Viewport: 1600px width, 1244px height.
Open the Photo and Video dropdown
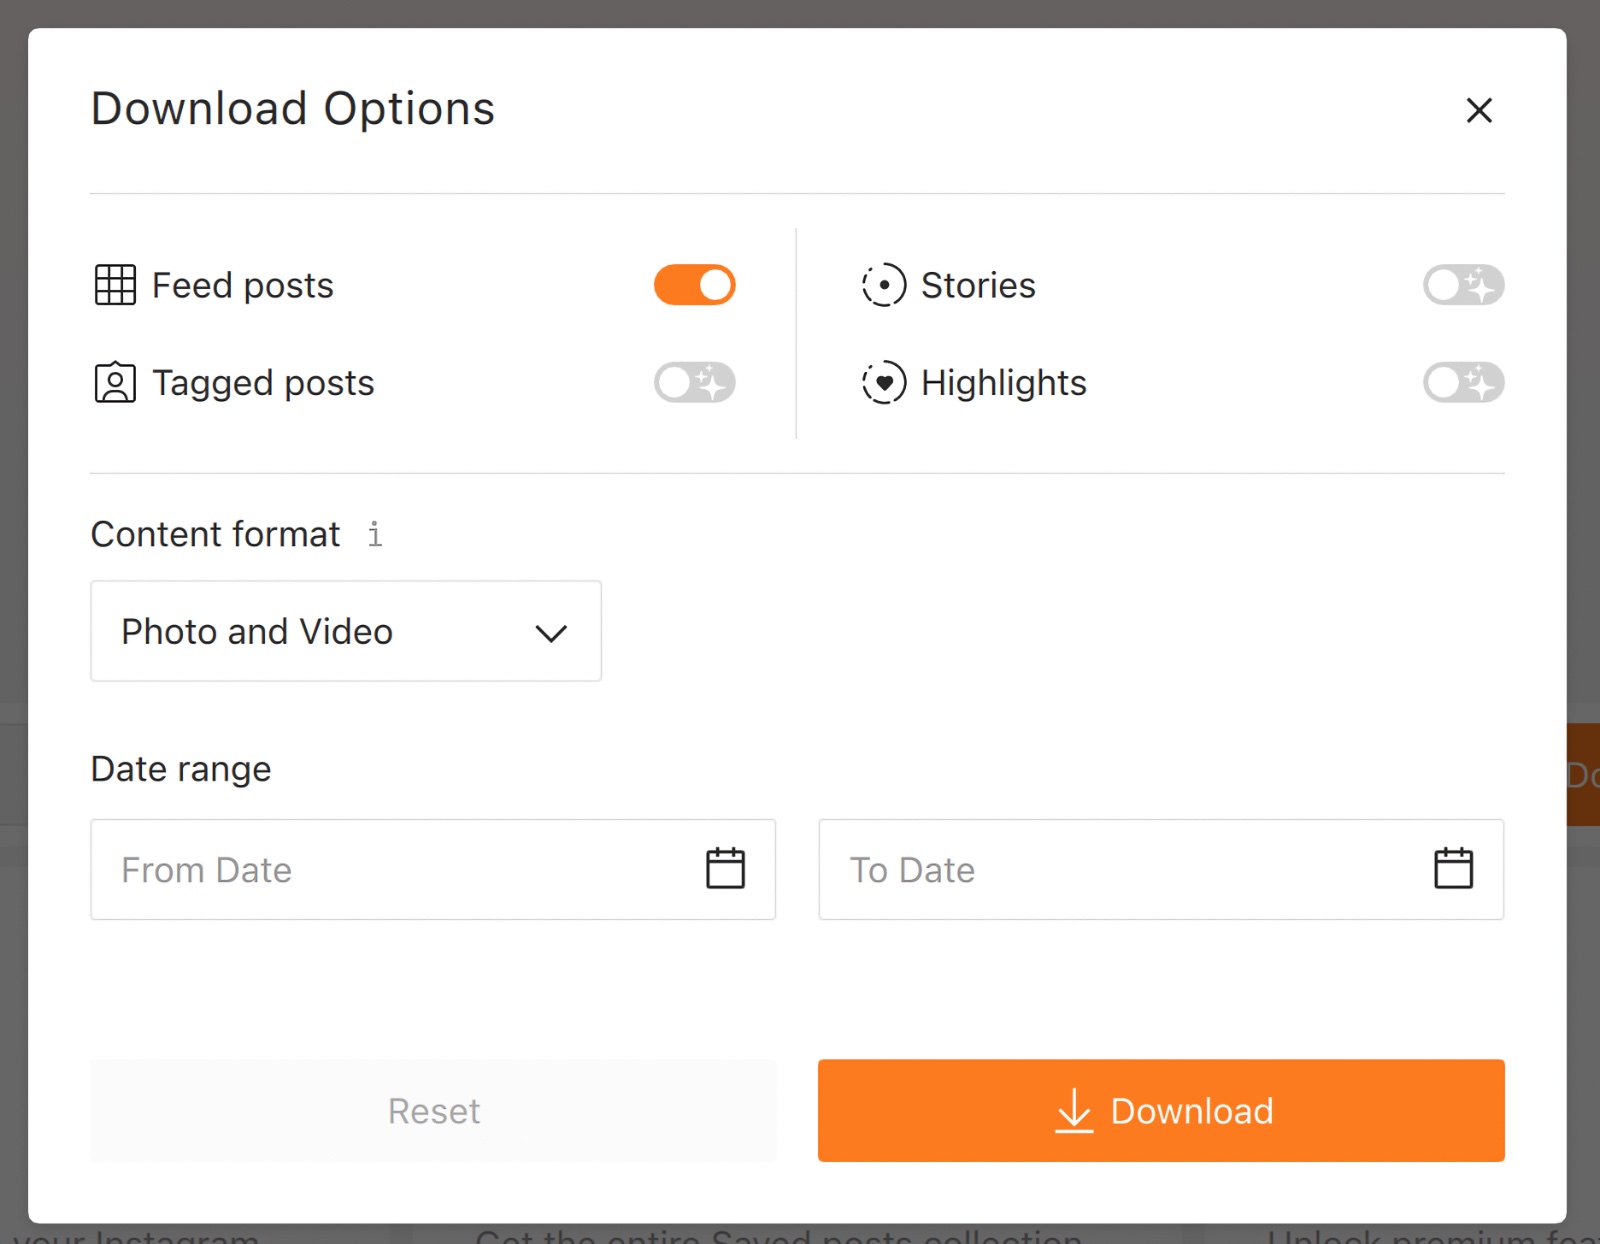345,631
